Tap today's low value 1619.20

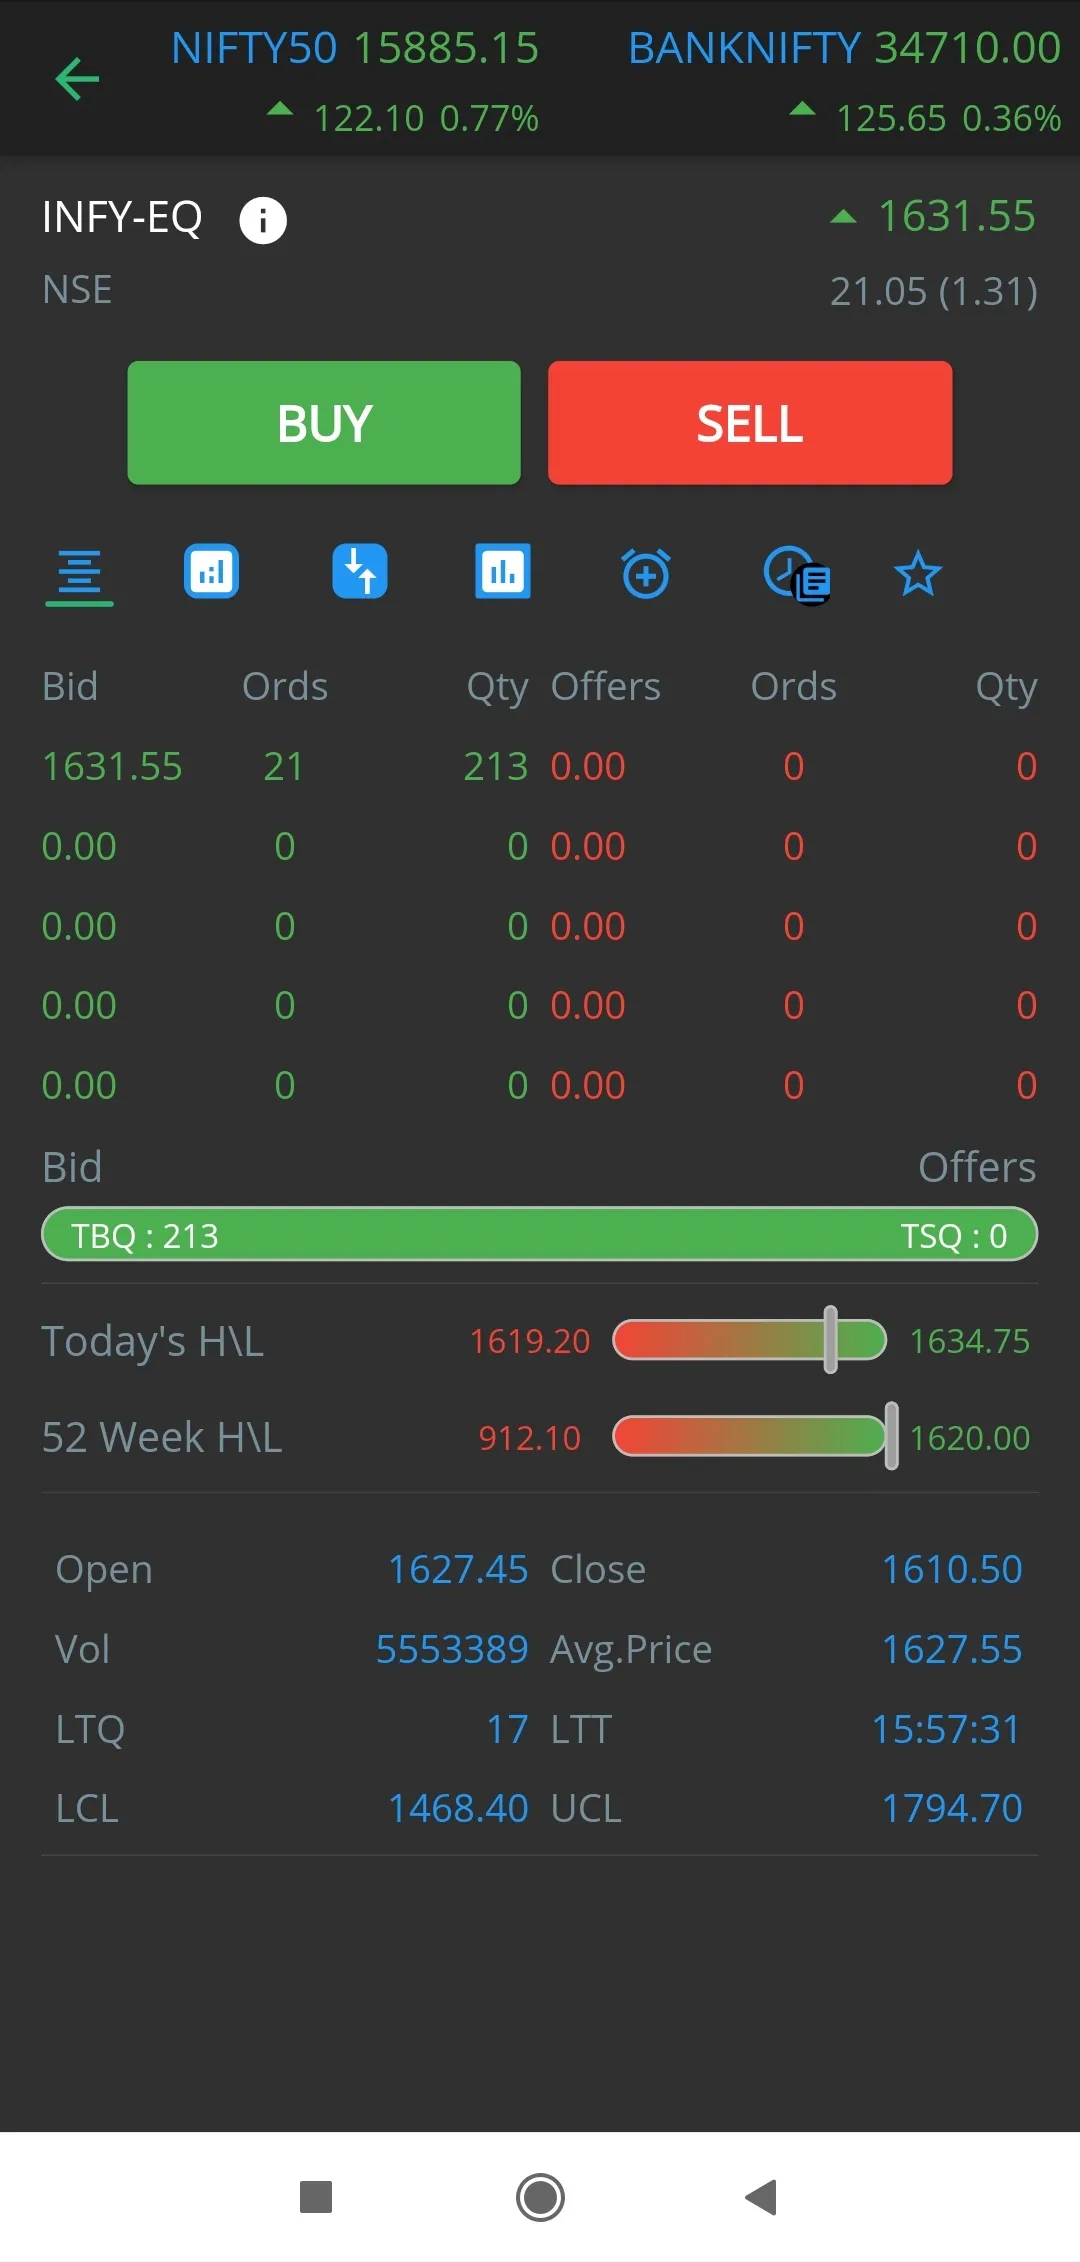click(x=530, y=1341)
